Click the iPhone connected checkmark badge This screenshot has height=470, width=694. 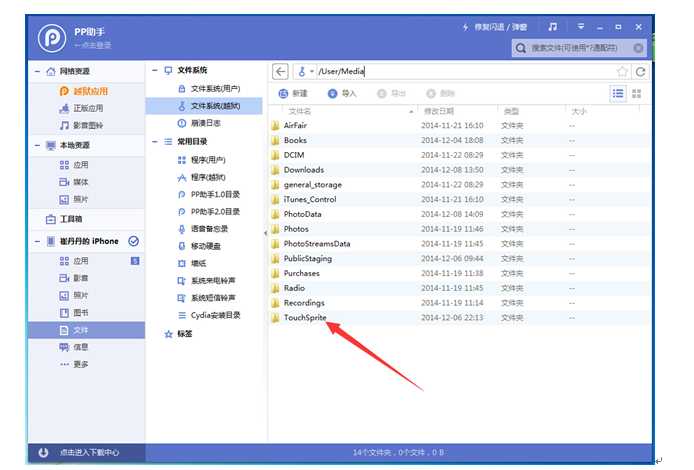(133, 241)
